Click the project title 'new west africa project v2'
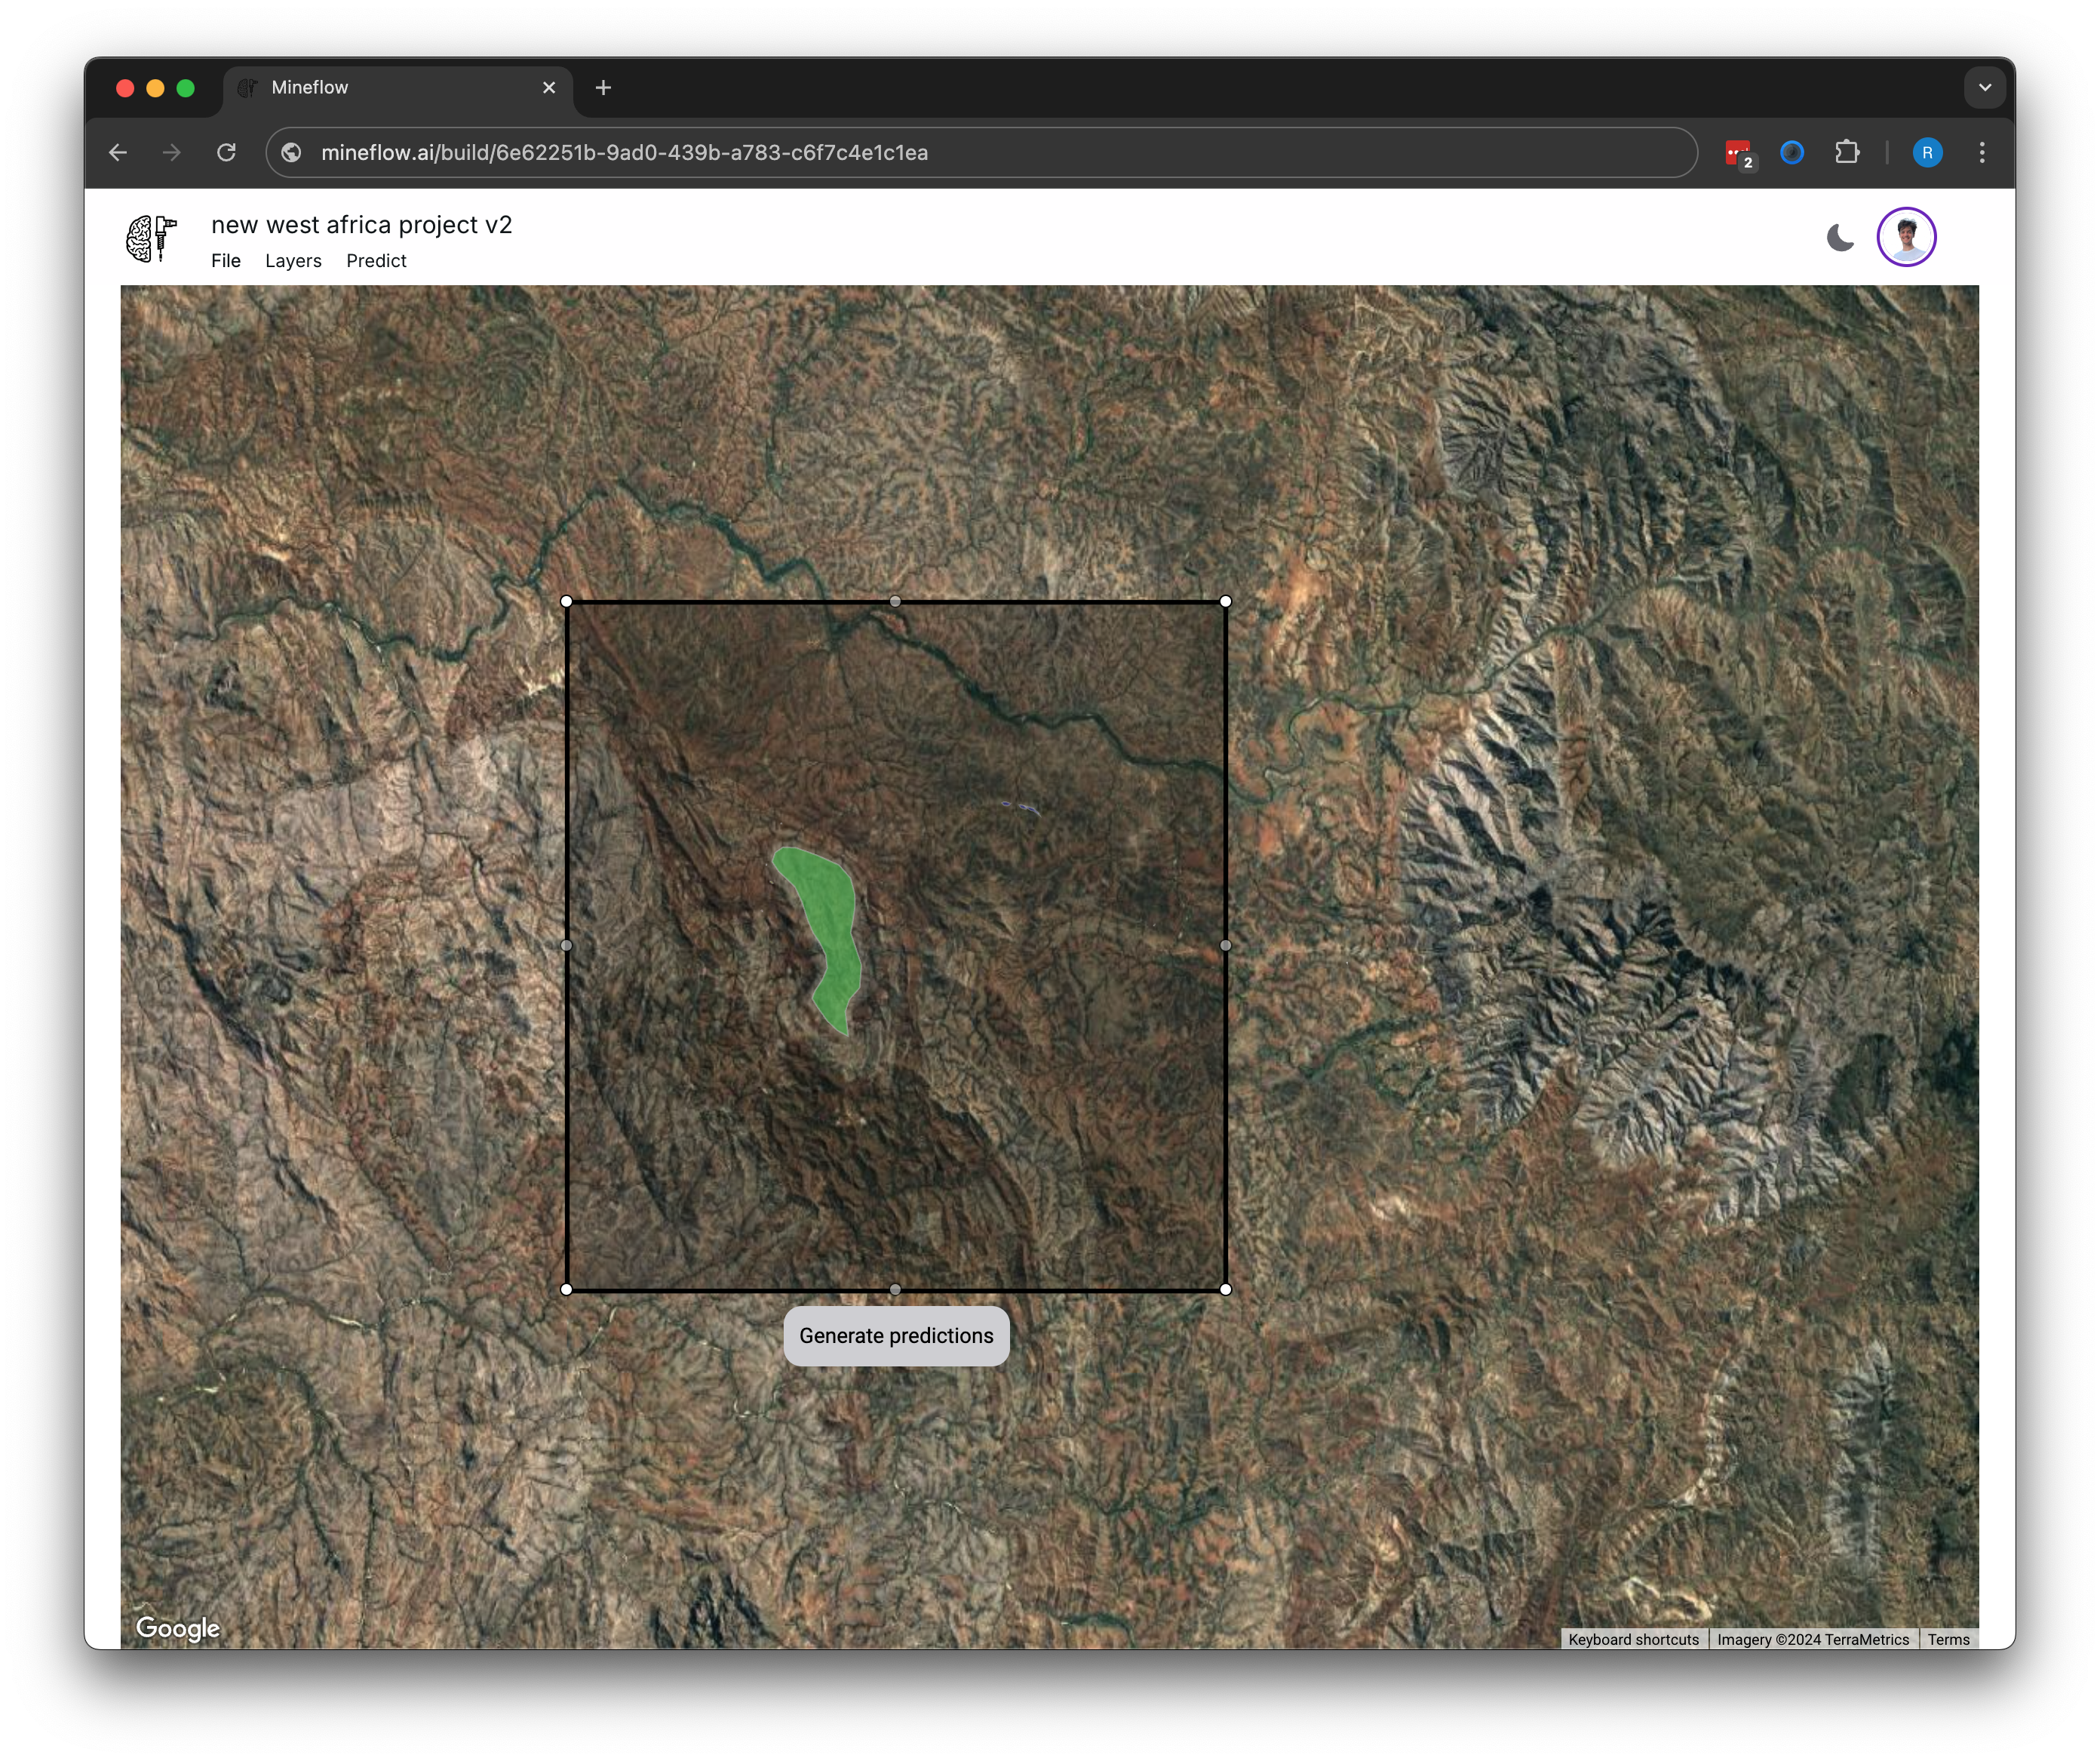Screen dimensions: 2100x1761 point(361,225)
